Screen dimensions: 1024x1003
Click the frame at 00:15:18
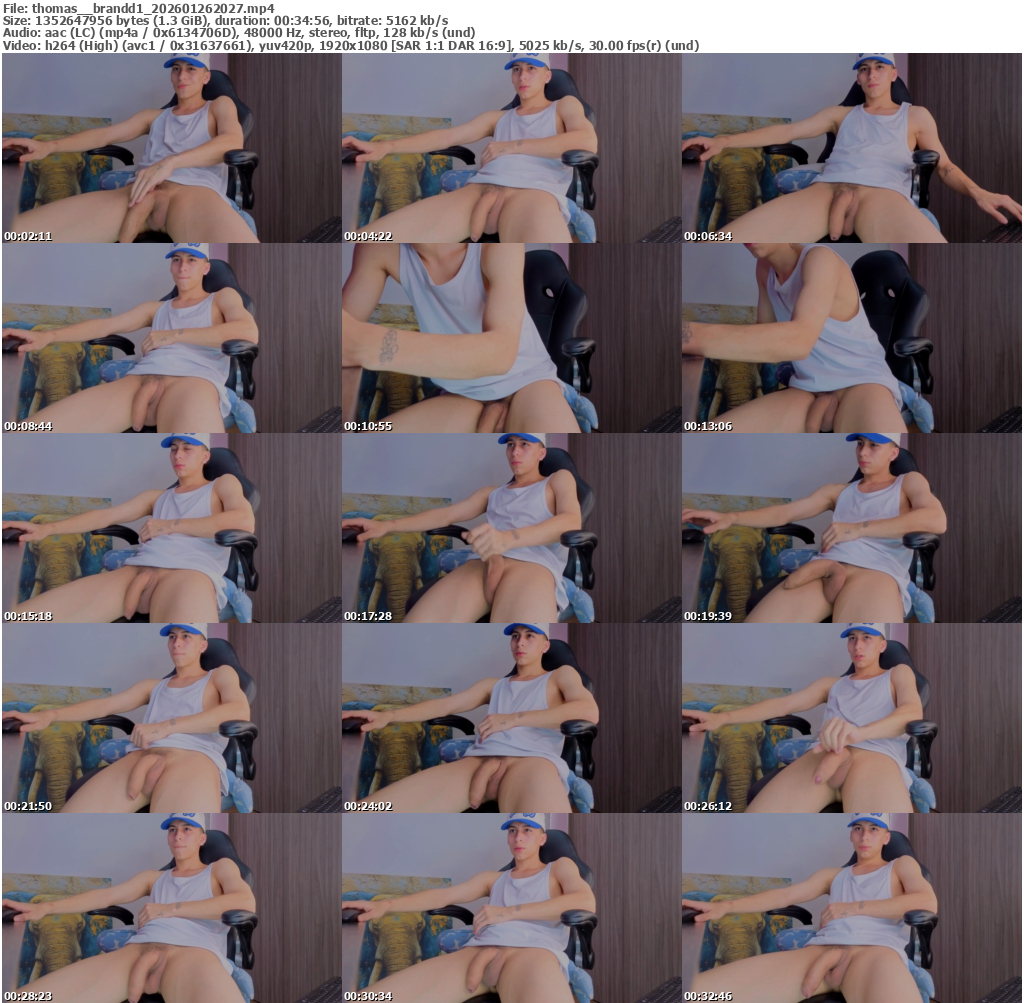click(171, 528)
